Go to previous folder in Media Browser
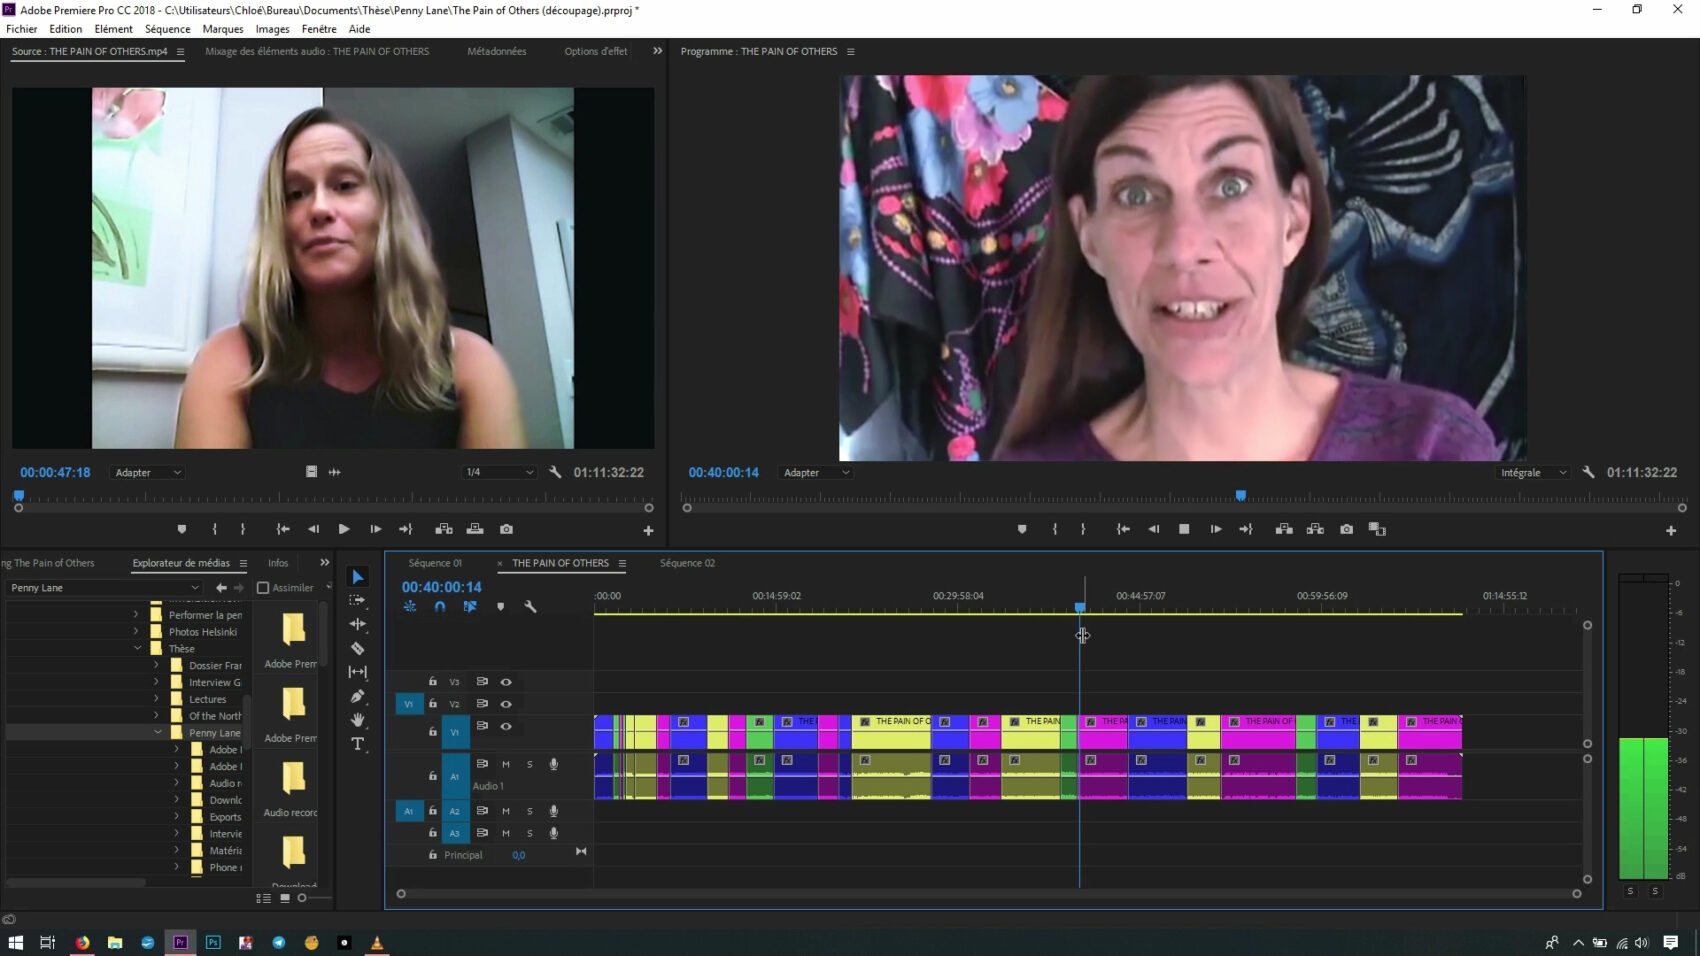 221,588
